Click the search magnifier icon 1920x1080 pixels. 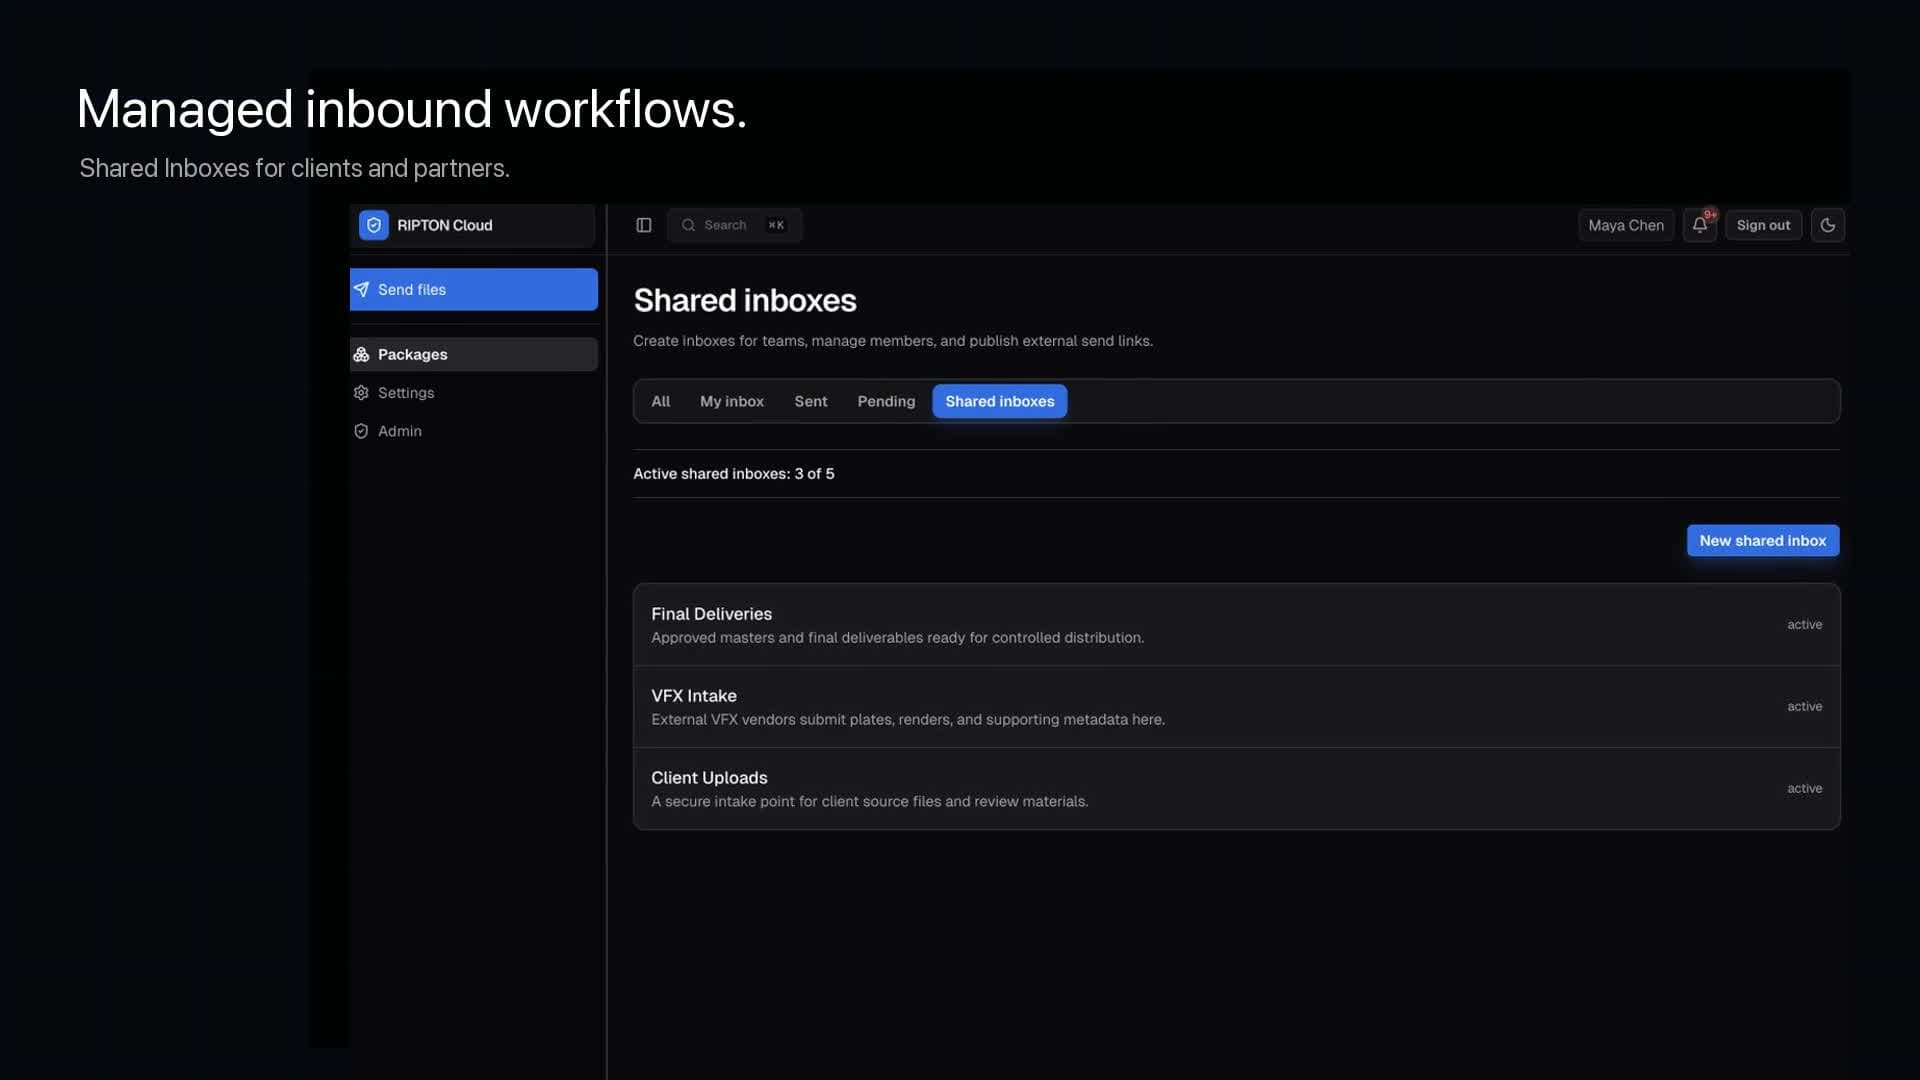[x=688, y=225]
